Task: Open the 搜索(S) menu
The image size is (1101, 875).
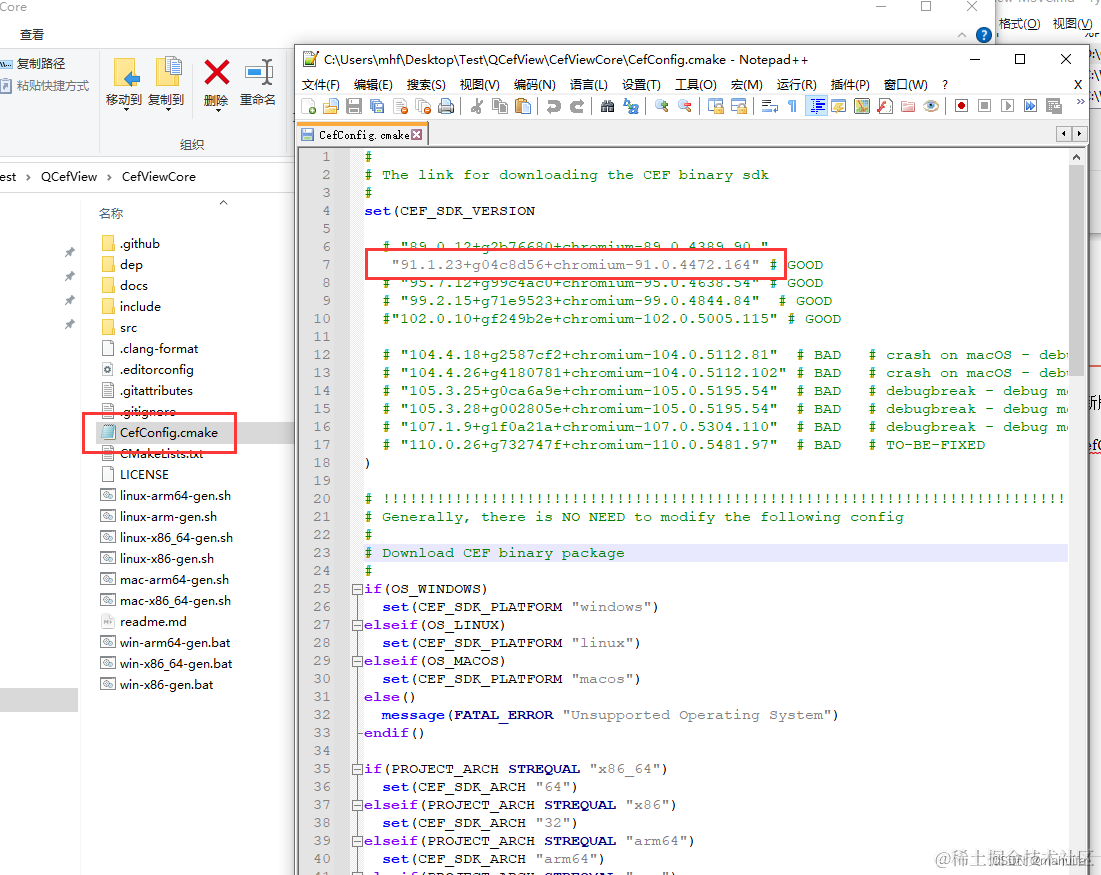Action: coord(426,84)
